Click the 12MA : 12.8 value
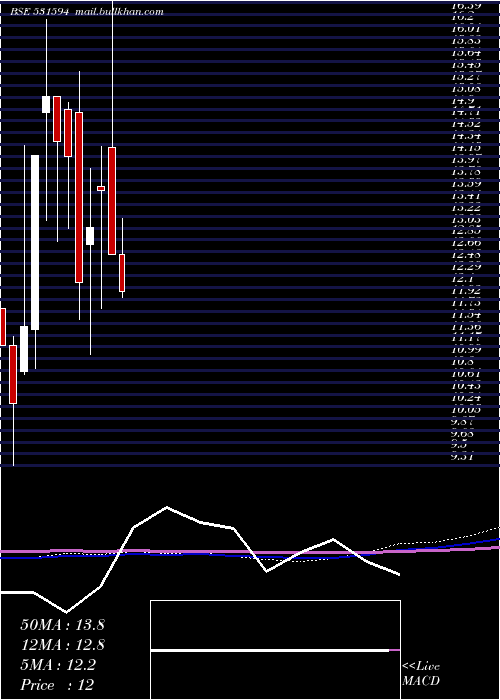 [x=62, y=645]
